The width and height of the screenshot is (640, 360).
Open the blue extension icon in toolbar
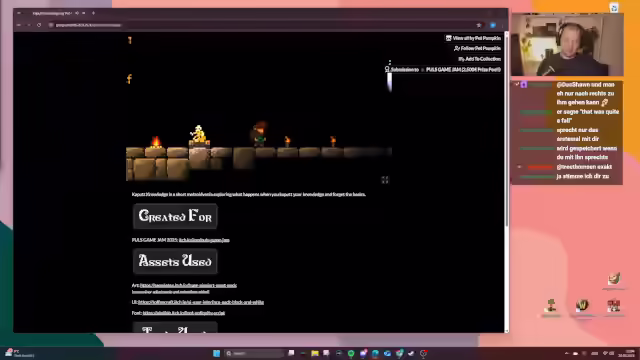pos(493,25)
